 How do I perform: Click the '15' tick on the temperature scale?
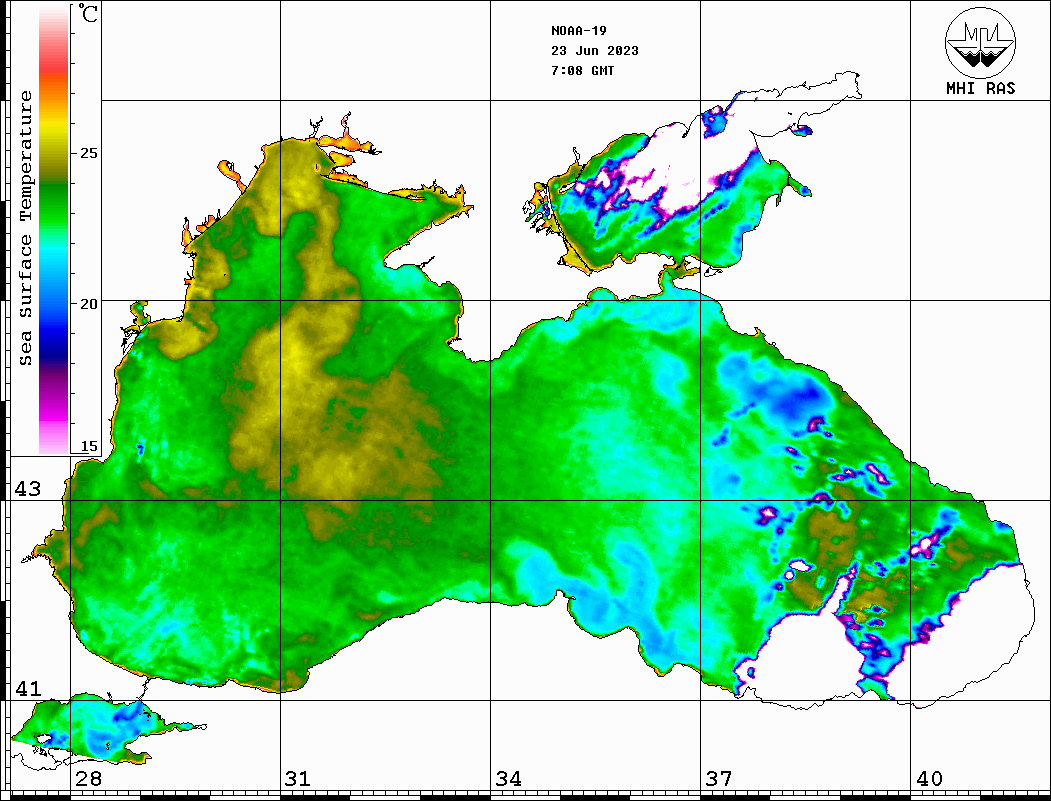pyautogui.click(x=88, y=446)
